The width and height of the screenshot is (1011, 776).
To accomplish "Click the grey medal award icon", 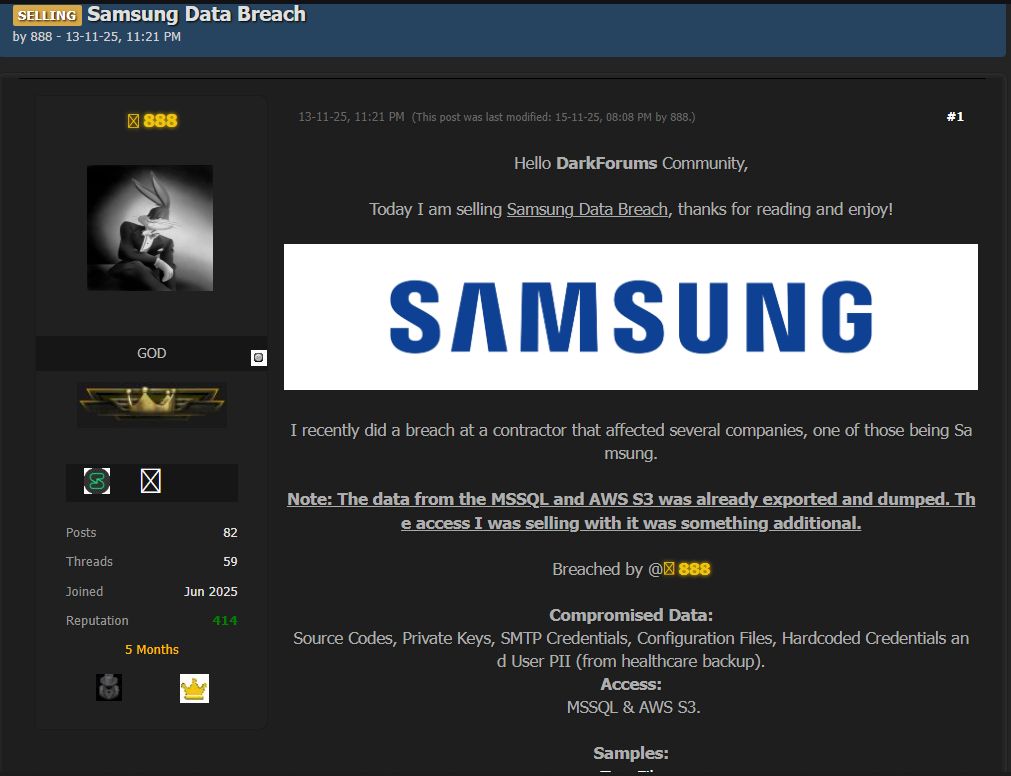I will tap(109, 687).
